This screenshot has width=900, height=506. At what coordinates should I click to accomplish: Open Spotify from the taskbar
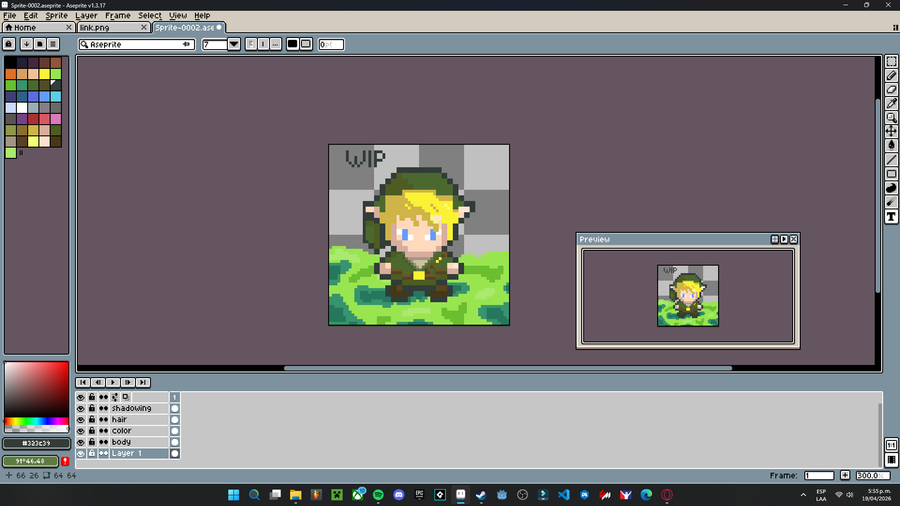pyautogui.click(x=378, y=495)
